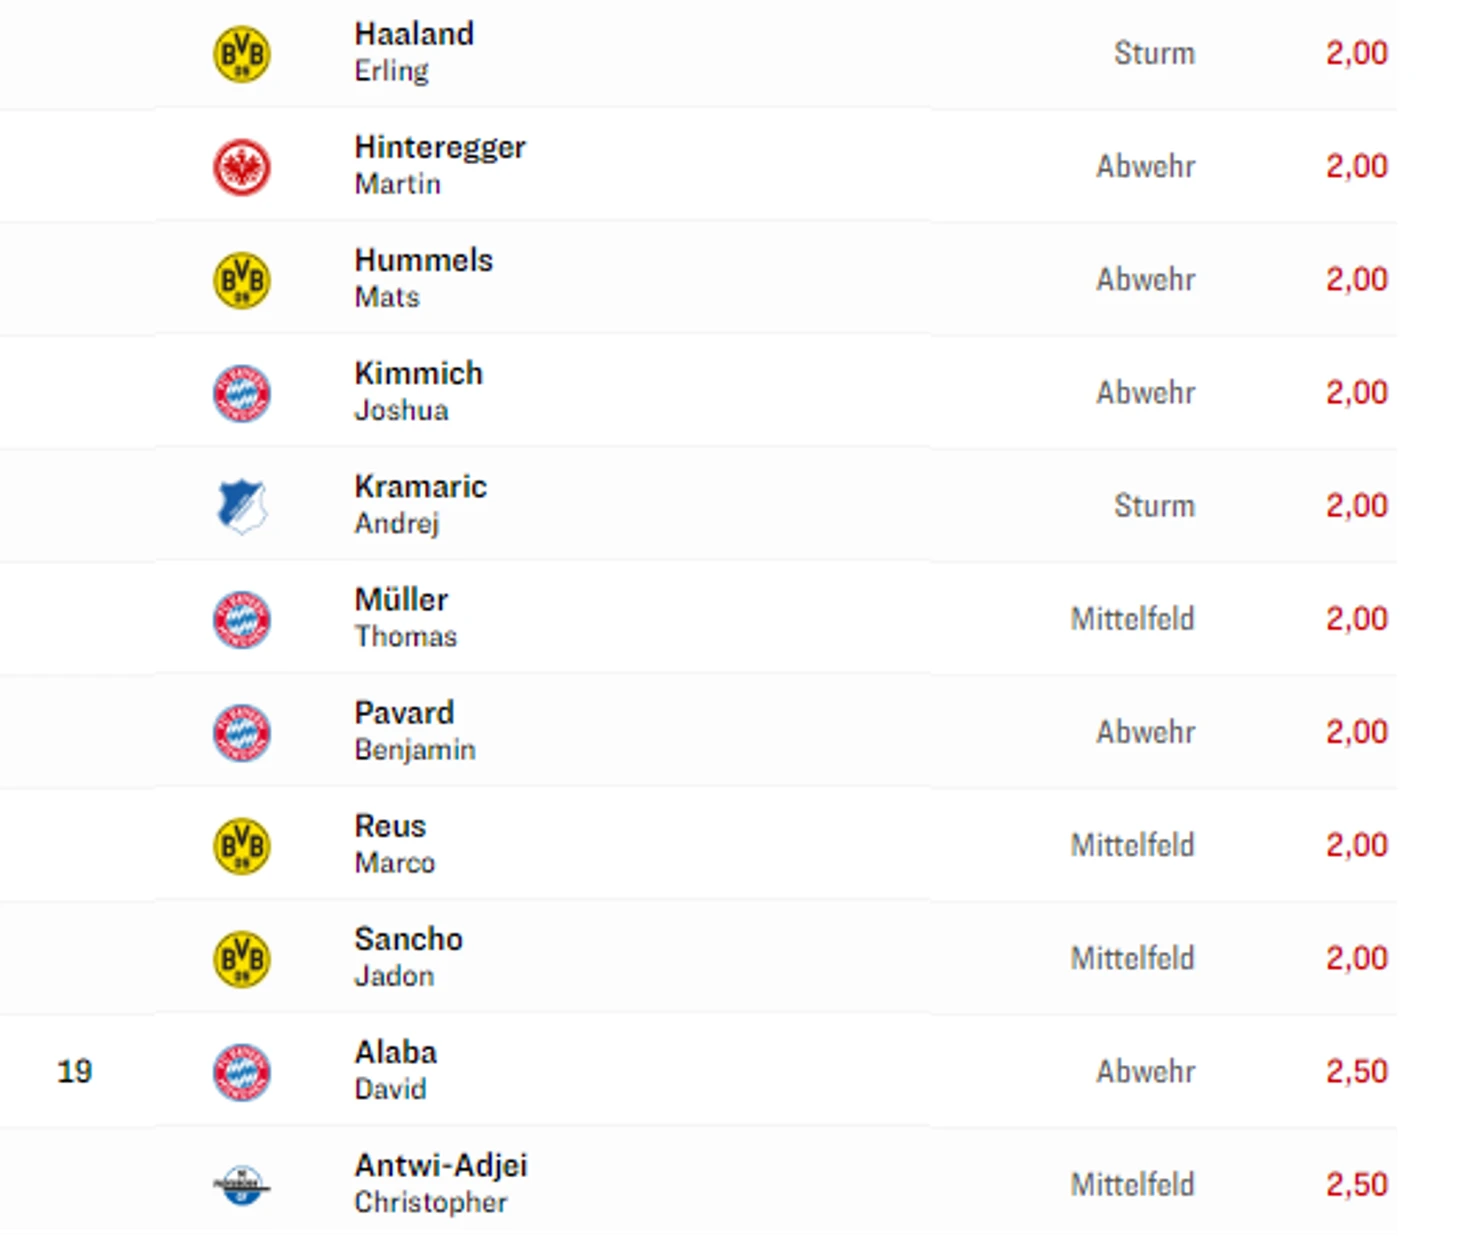The height and width of the screenshot is (1236, 1460).
Task: Open the Kramaric Andrej player page
Action: pyautogui.click(x=420, y=504)
